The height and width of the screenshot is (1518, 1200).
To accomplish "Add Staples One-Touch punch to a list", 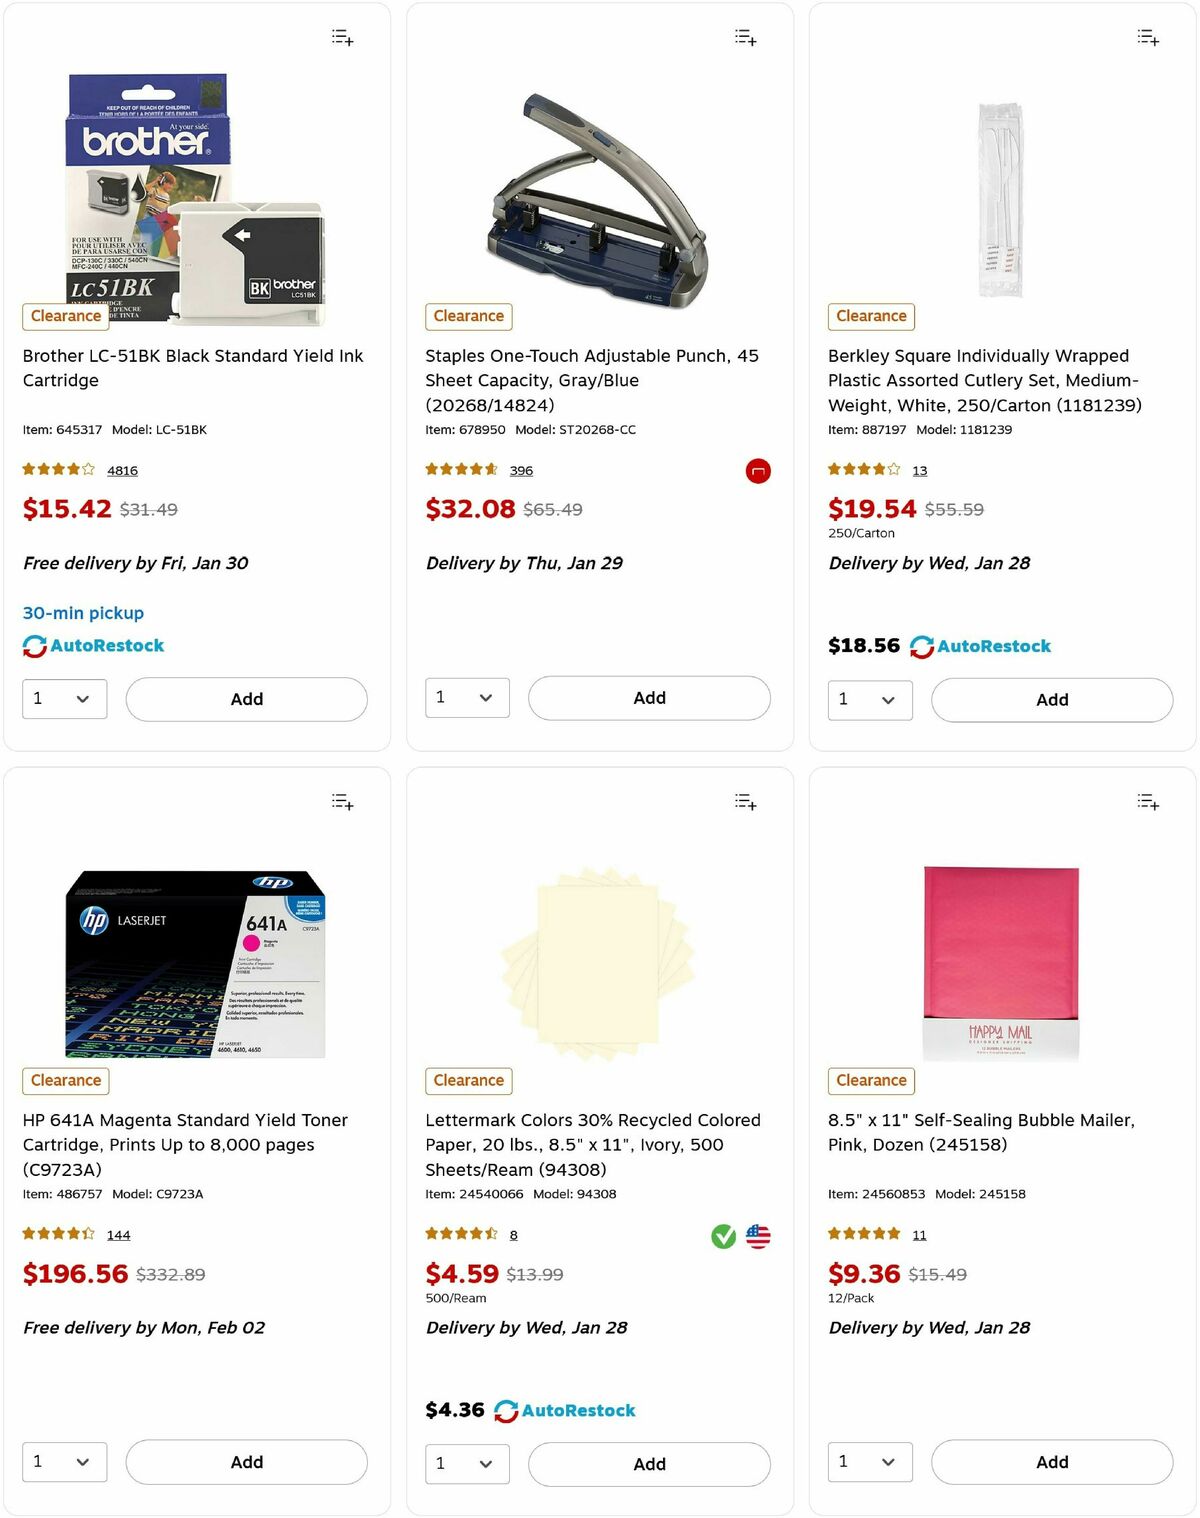I will tap(744, 37).
